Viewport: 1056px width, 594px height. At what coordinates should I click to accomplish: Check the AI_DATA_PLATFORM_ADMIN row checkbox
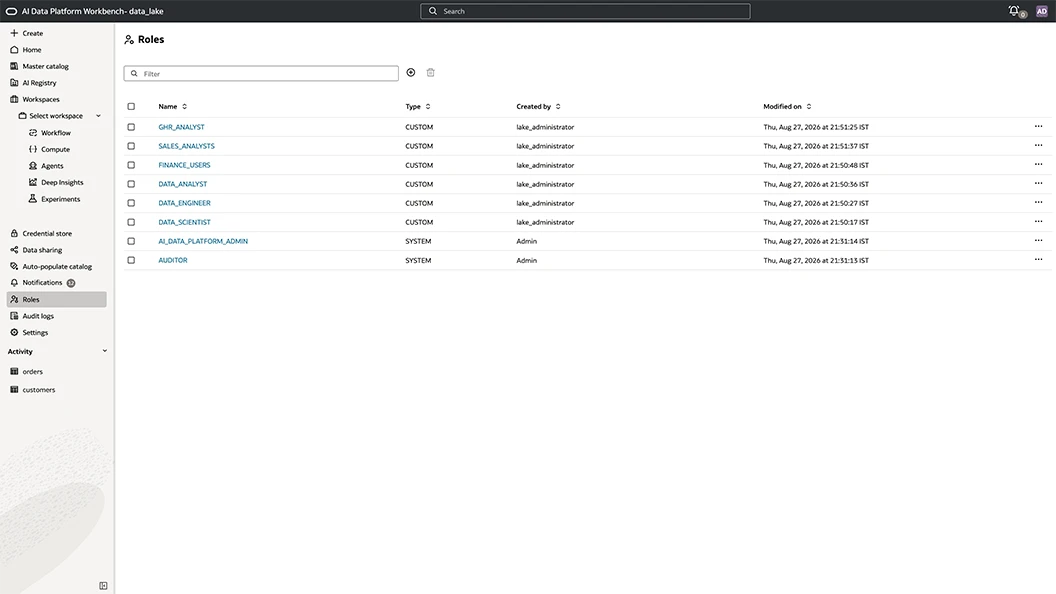click(x=131, y=241)
